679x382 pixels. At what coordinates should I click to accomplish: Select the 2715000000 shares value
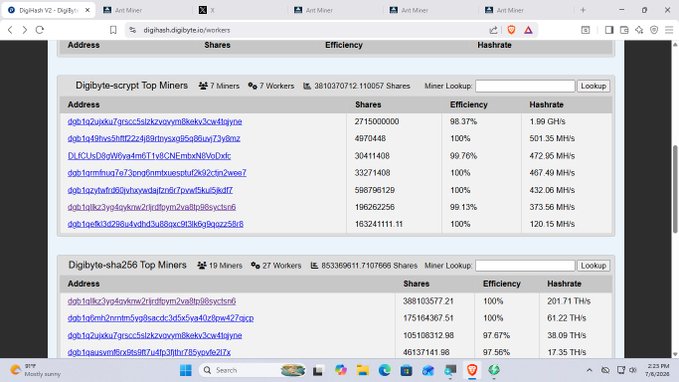coord(377,122)
